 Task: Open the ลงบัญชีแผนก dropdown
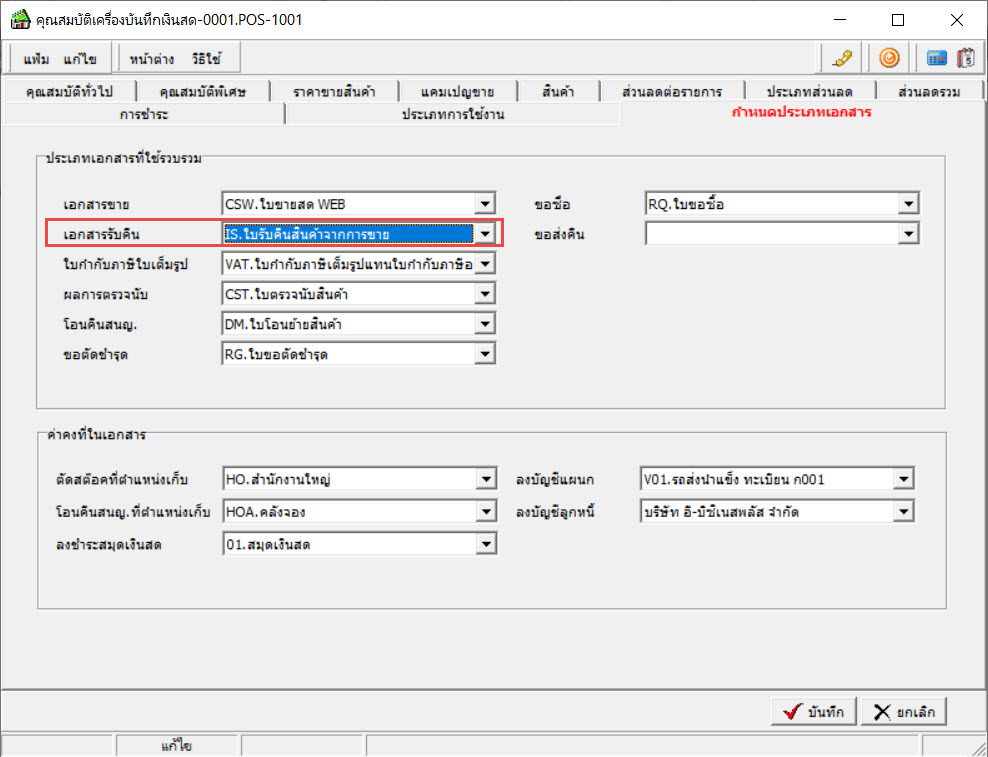pyautogui.click(x=903, y=479)
